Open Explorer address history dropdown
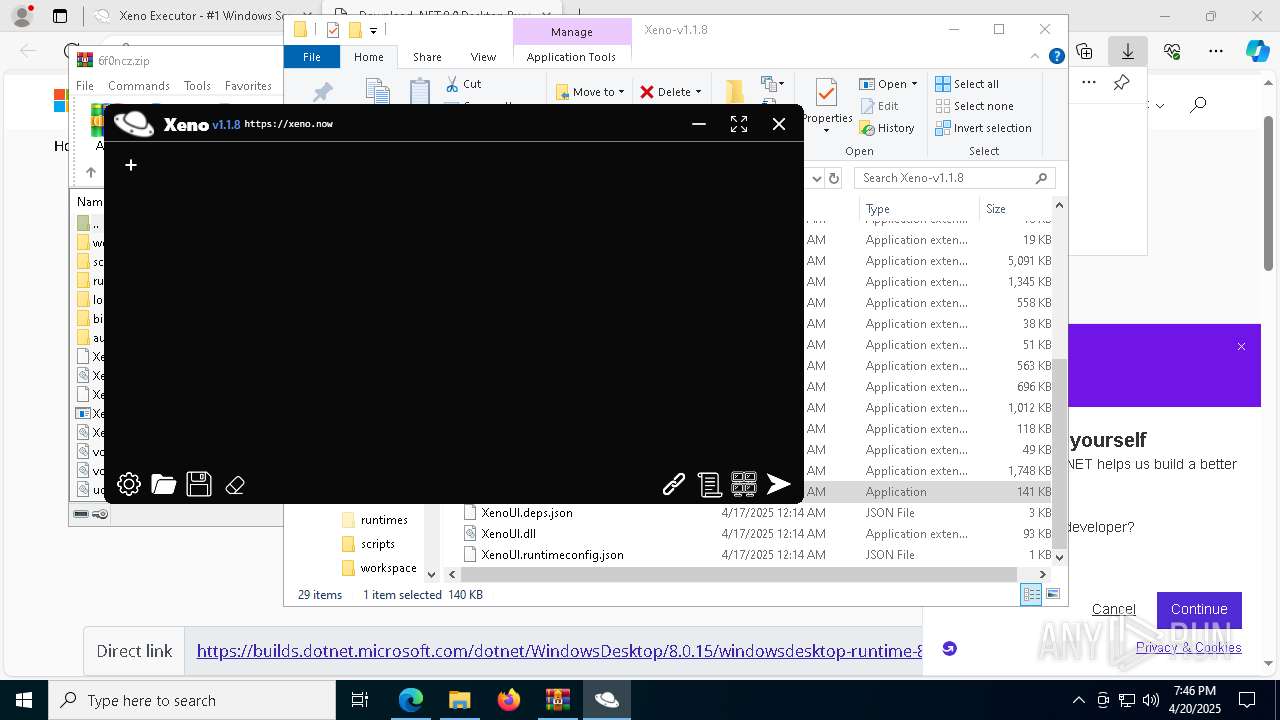 pyautogui.click(x=816, y=178)
